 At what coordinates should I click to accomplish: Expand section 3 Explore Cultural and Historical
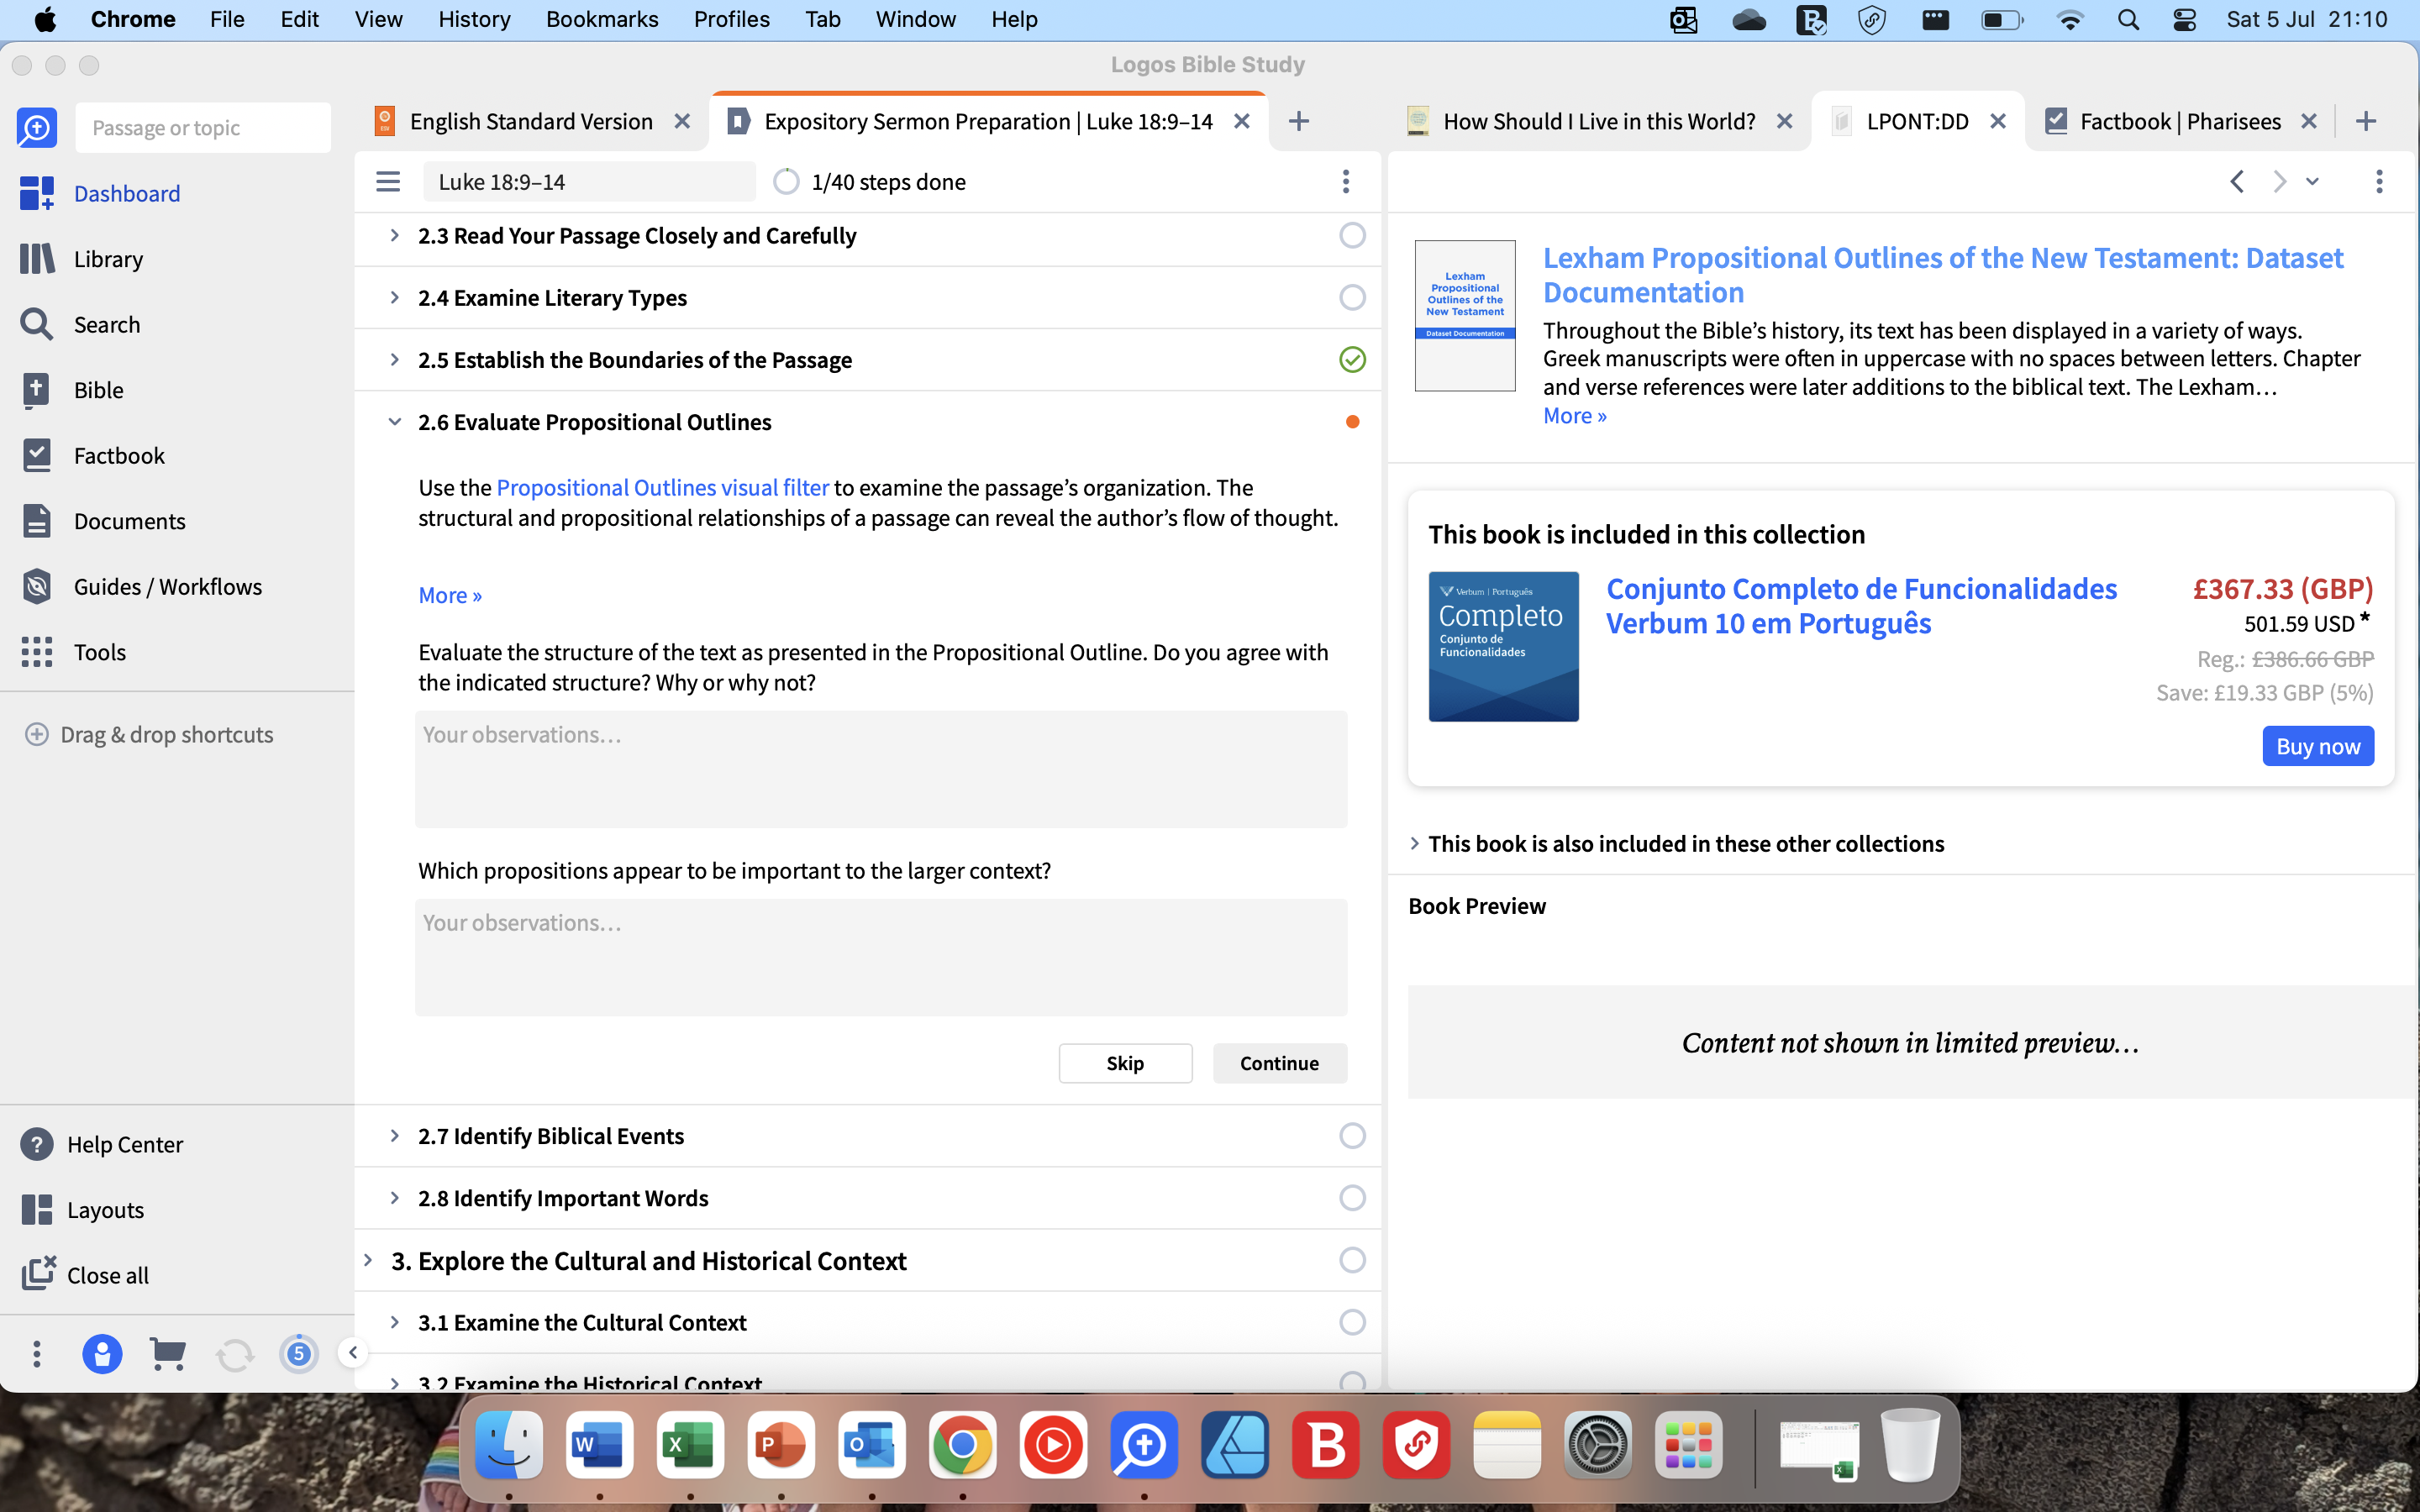(x=368, y=1260)
